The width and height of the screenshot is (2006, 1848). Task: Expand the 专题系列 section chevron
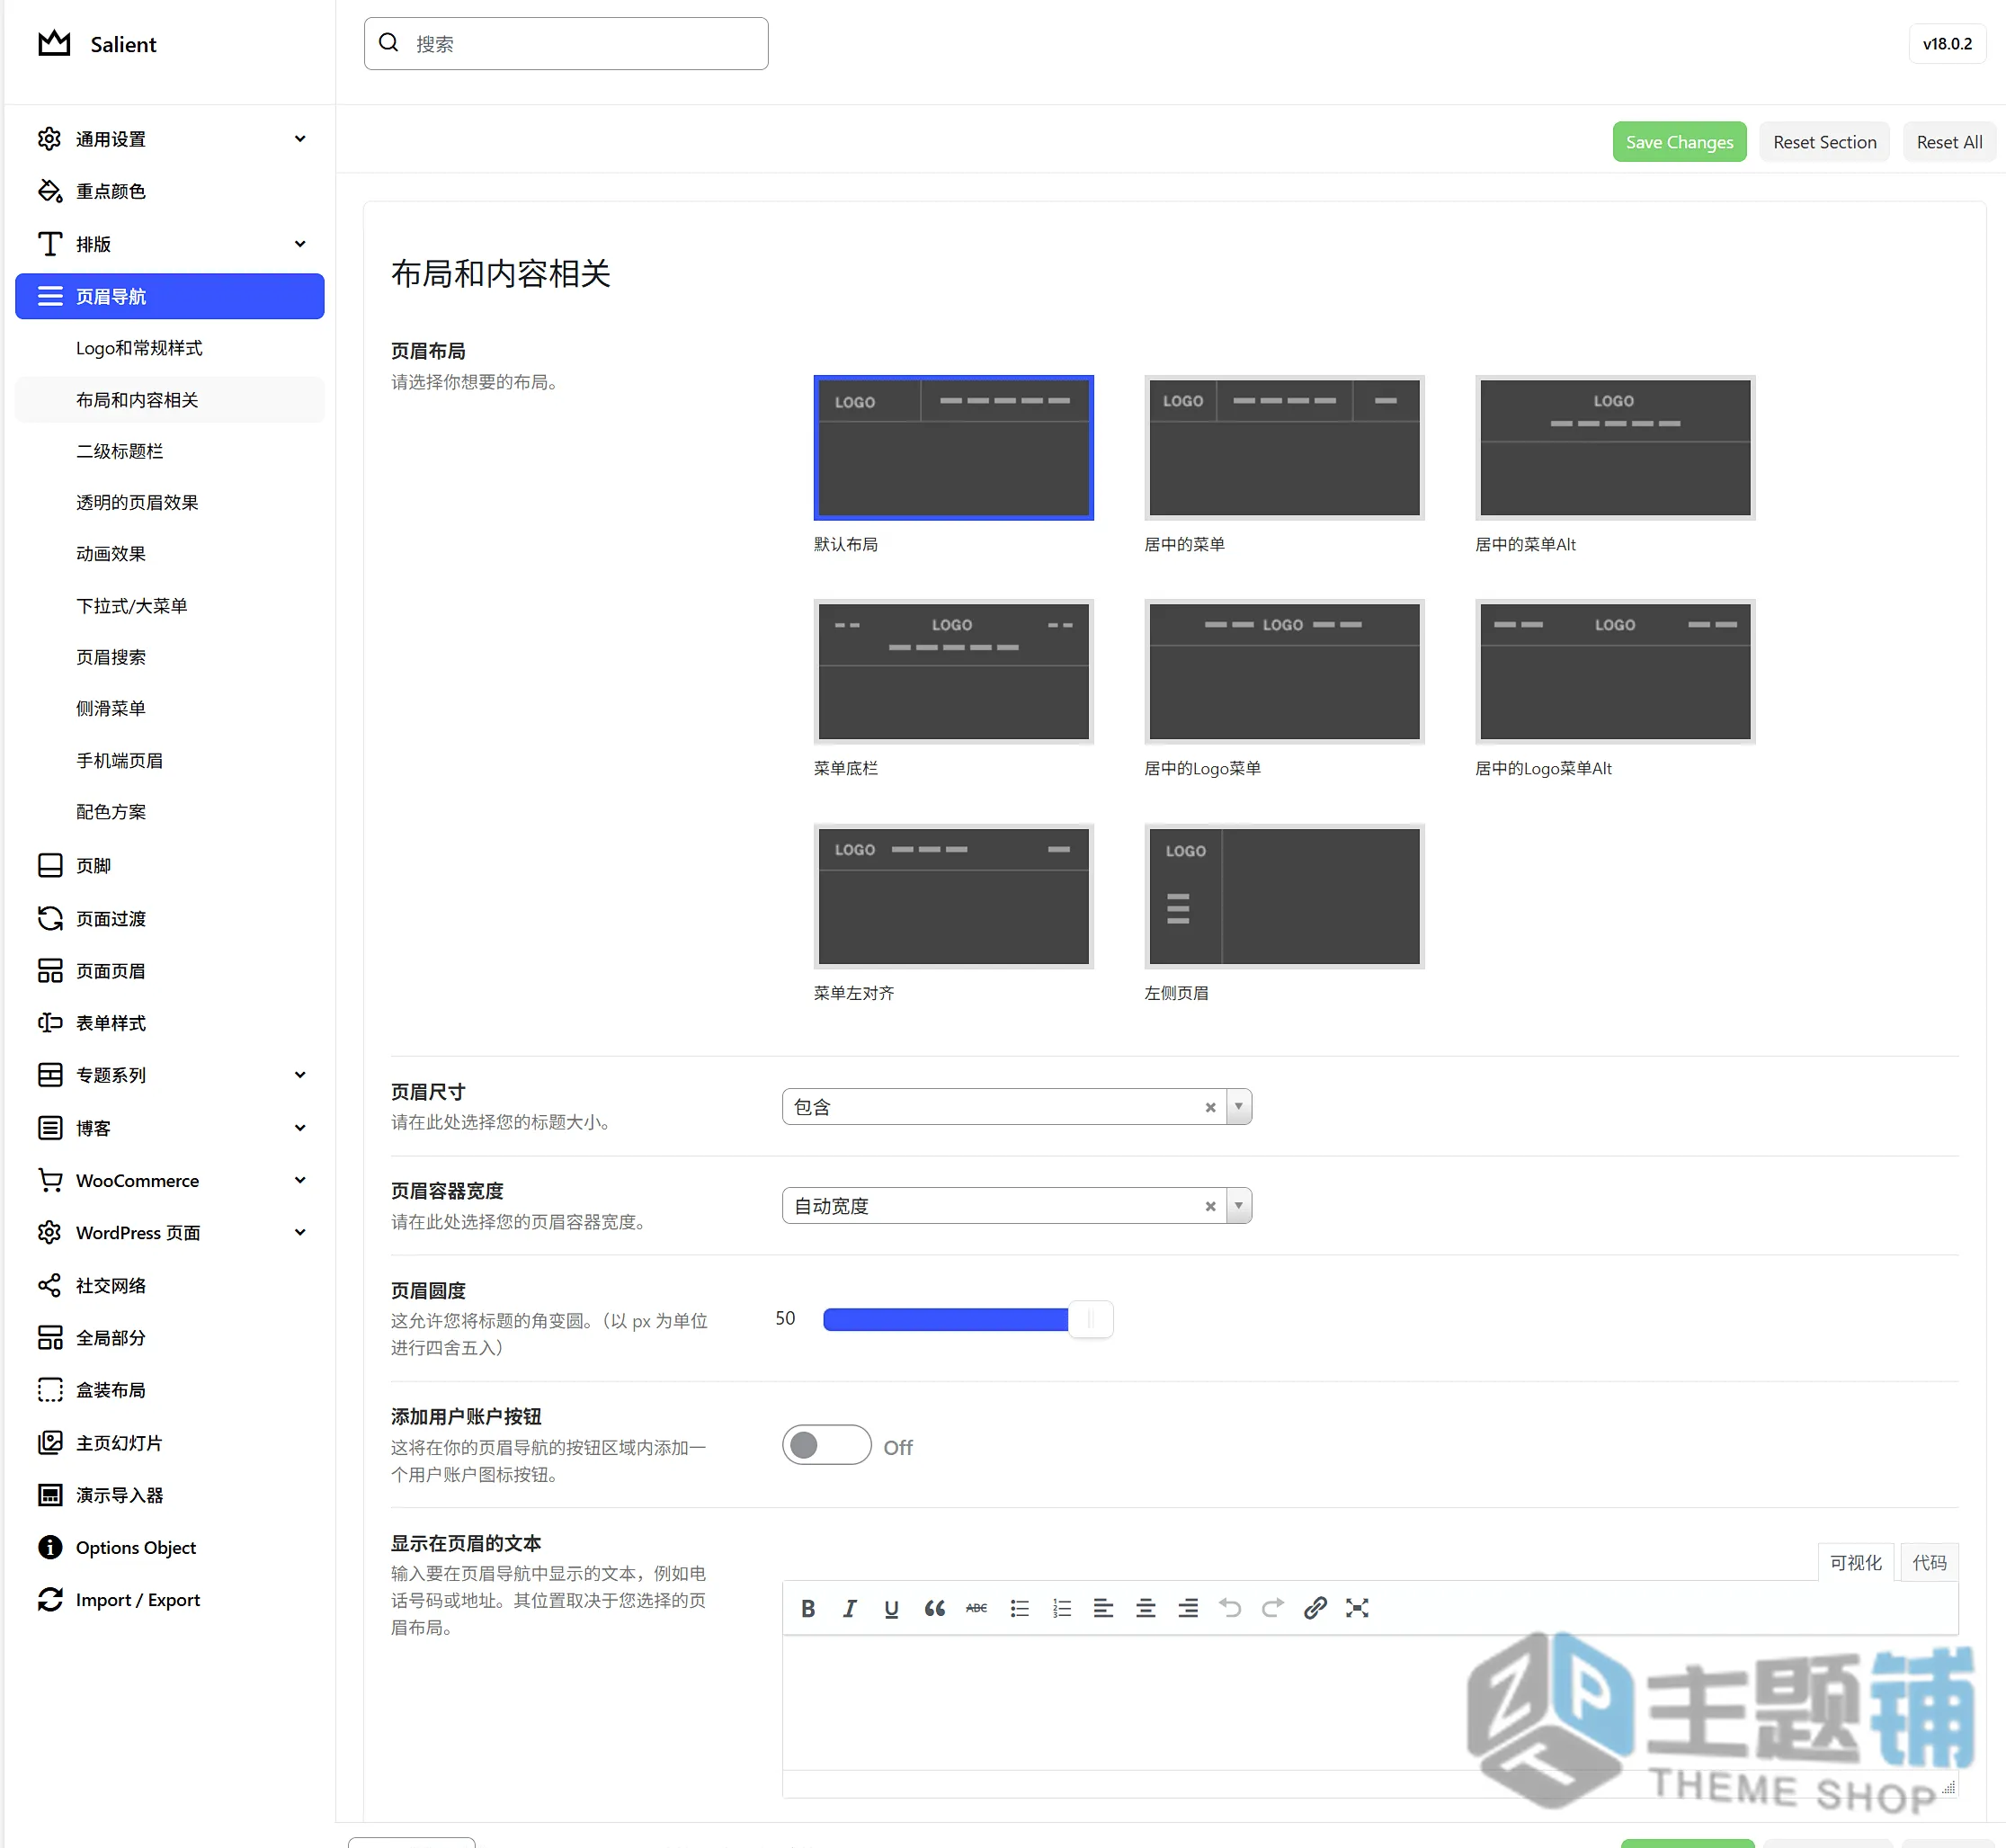pos(300,1075)
